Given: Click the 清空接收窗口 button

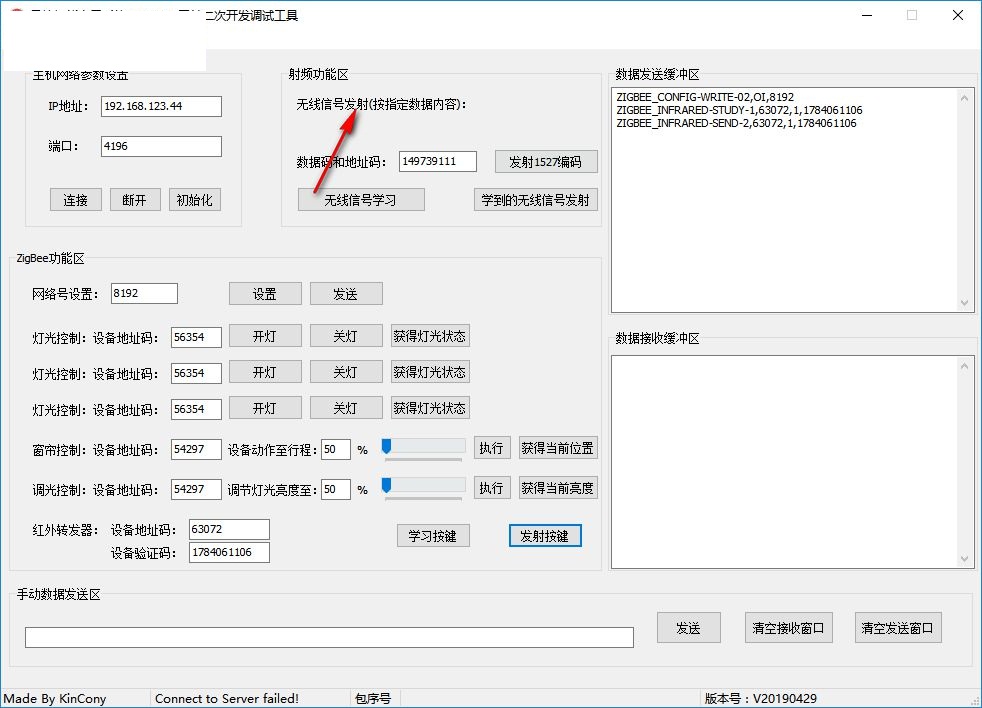Looking at the screenshot, I should point(788,628).
